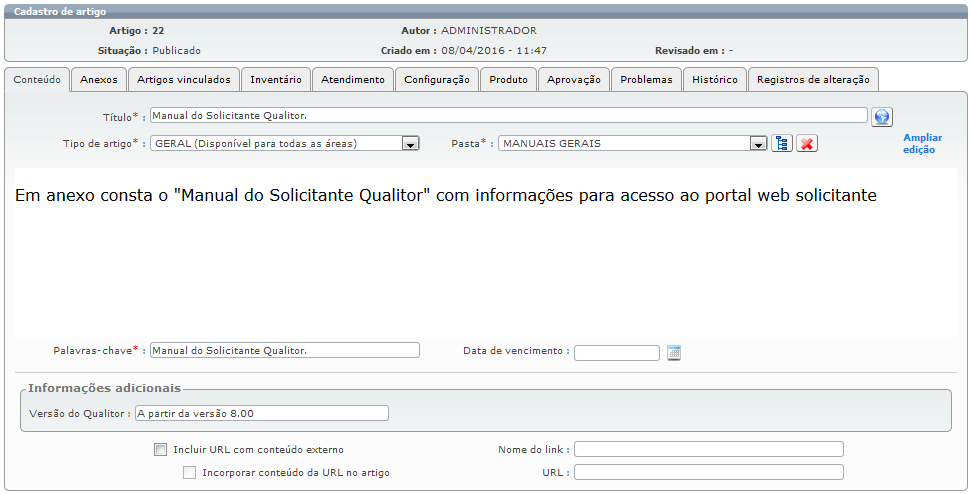Open the Tipo de artigo dropdown
This screenshot has width=971, height=494.
coord(285,144)
